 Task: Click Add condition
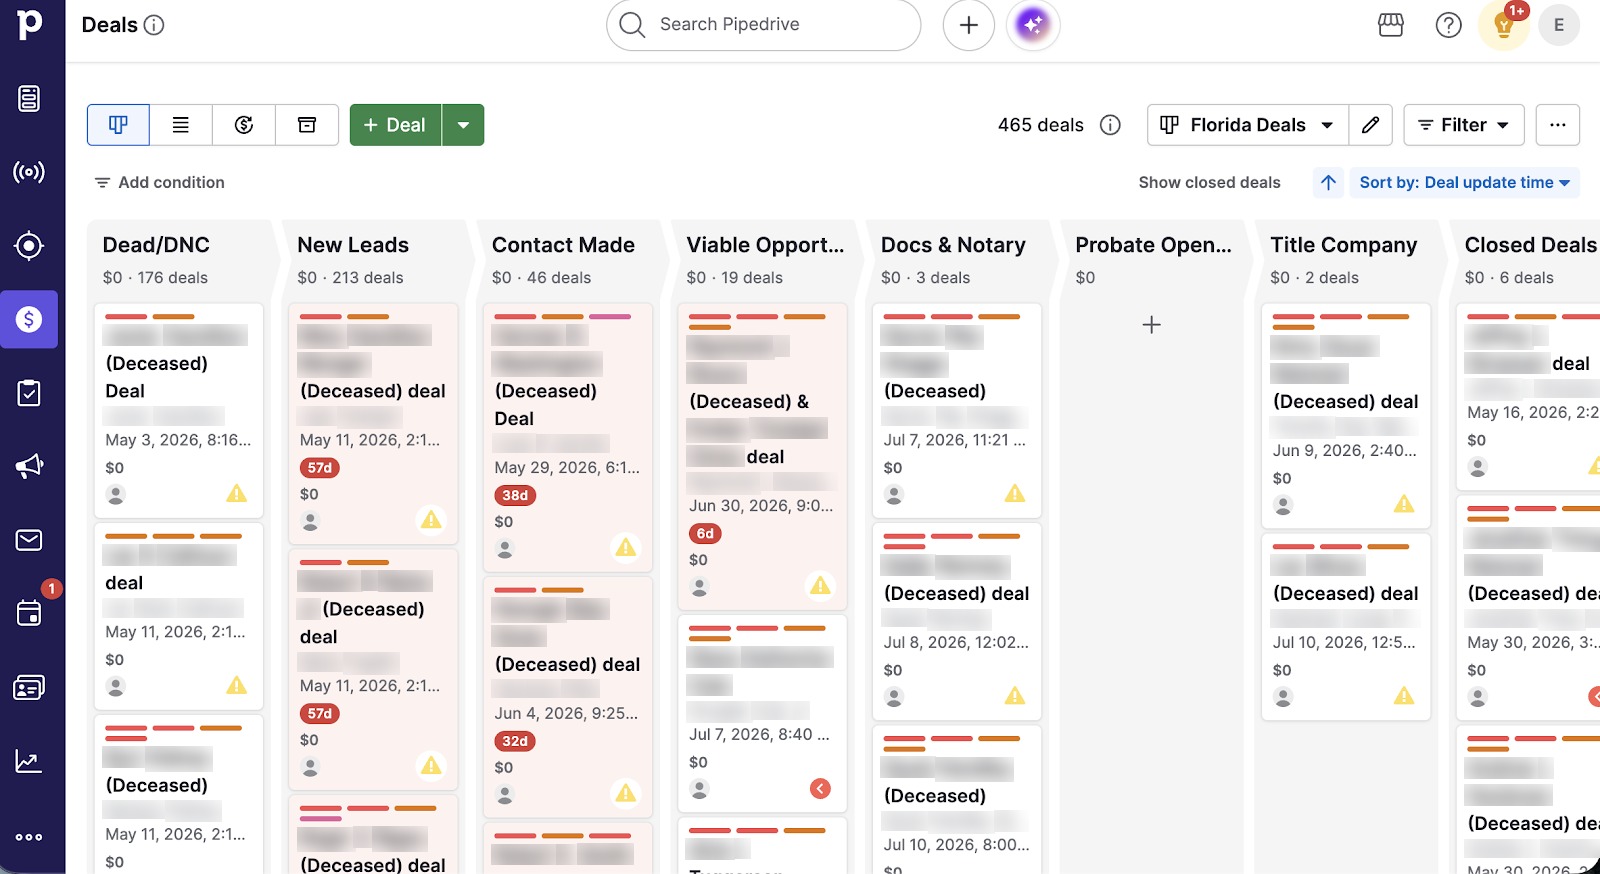pyautogui.click(x=159, y=182)
